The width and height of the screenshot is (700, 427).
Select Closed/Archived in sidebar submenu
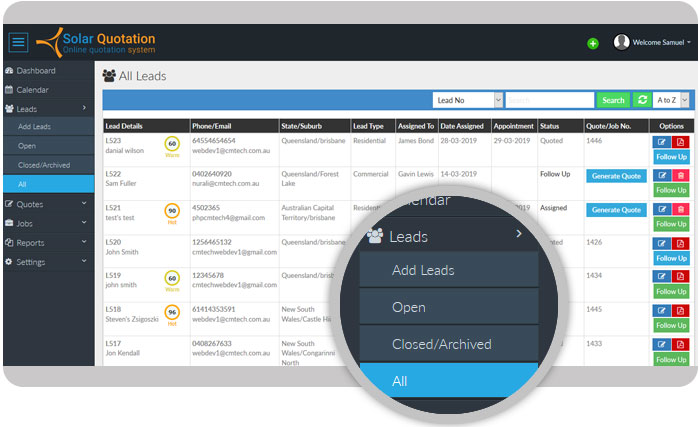pos(48,165)
